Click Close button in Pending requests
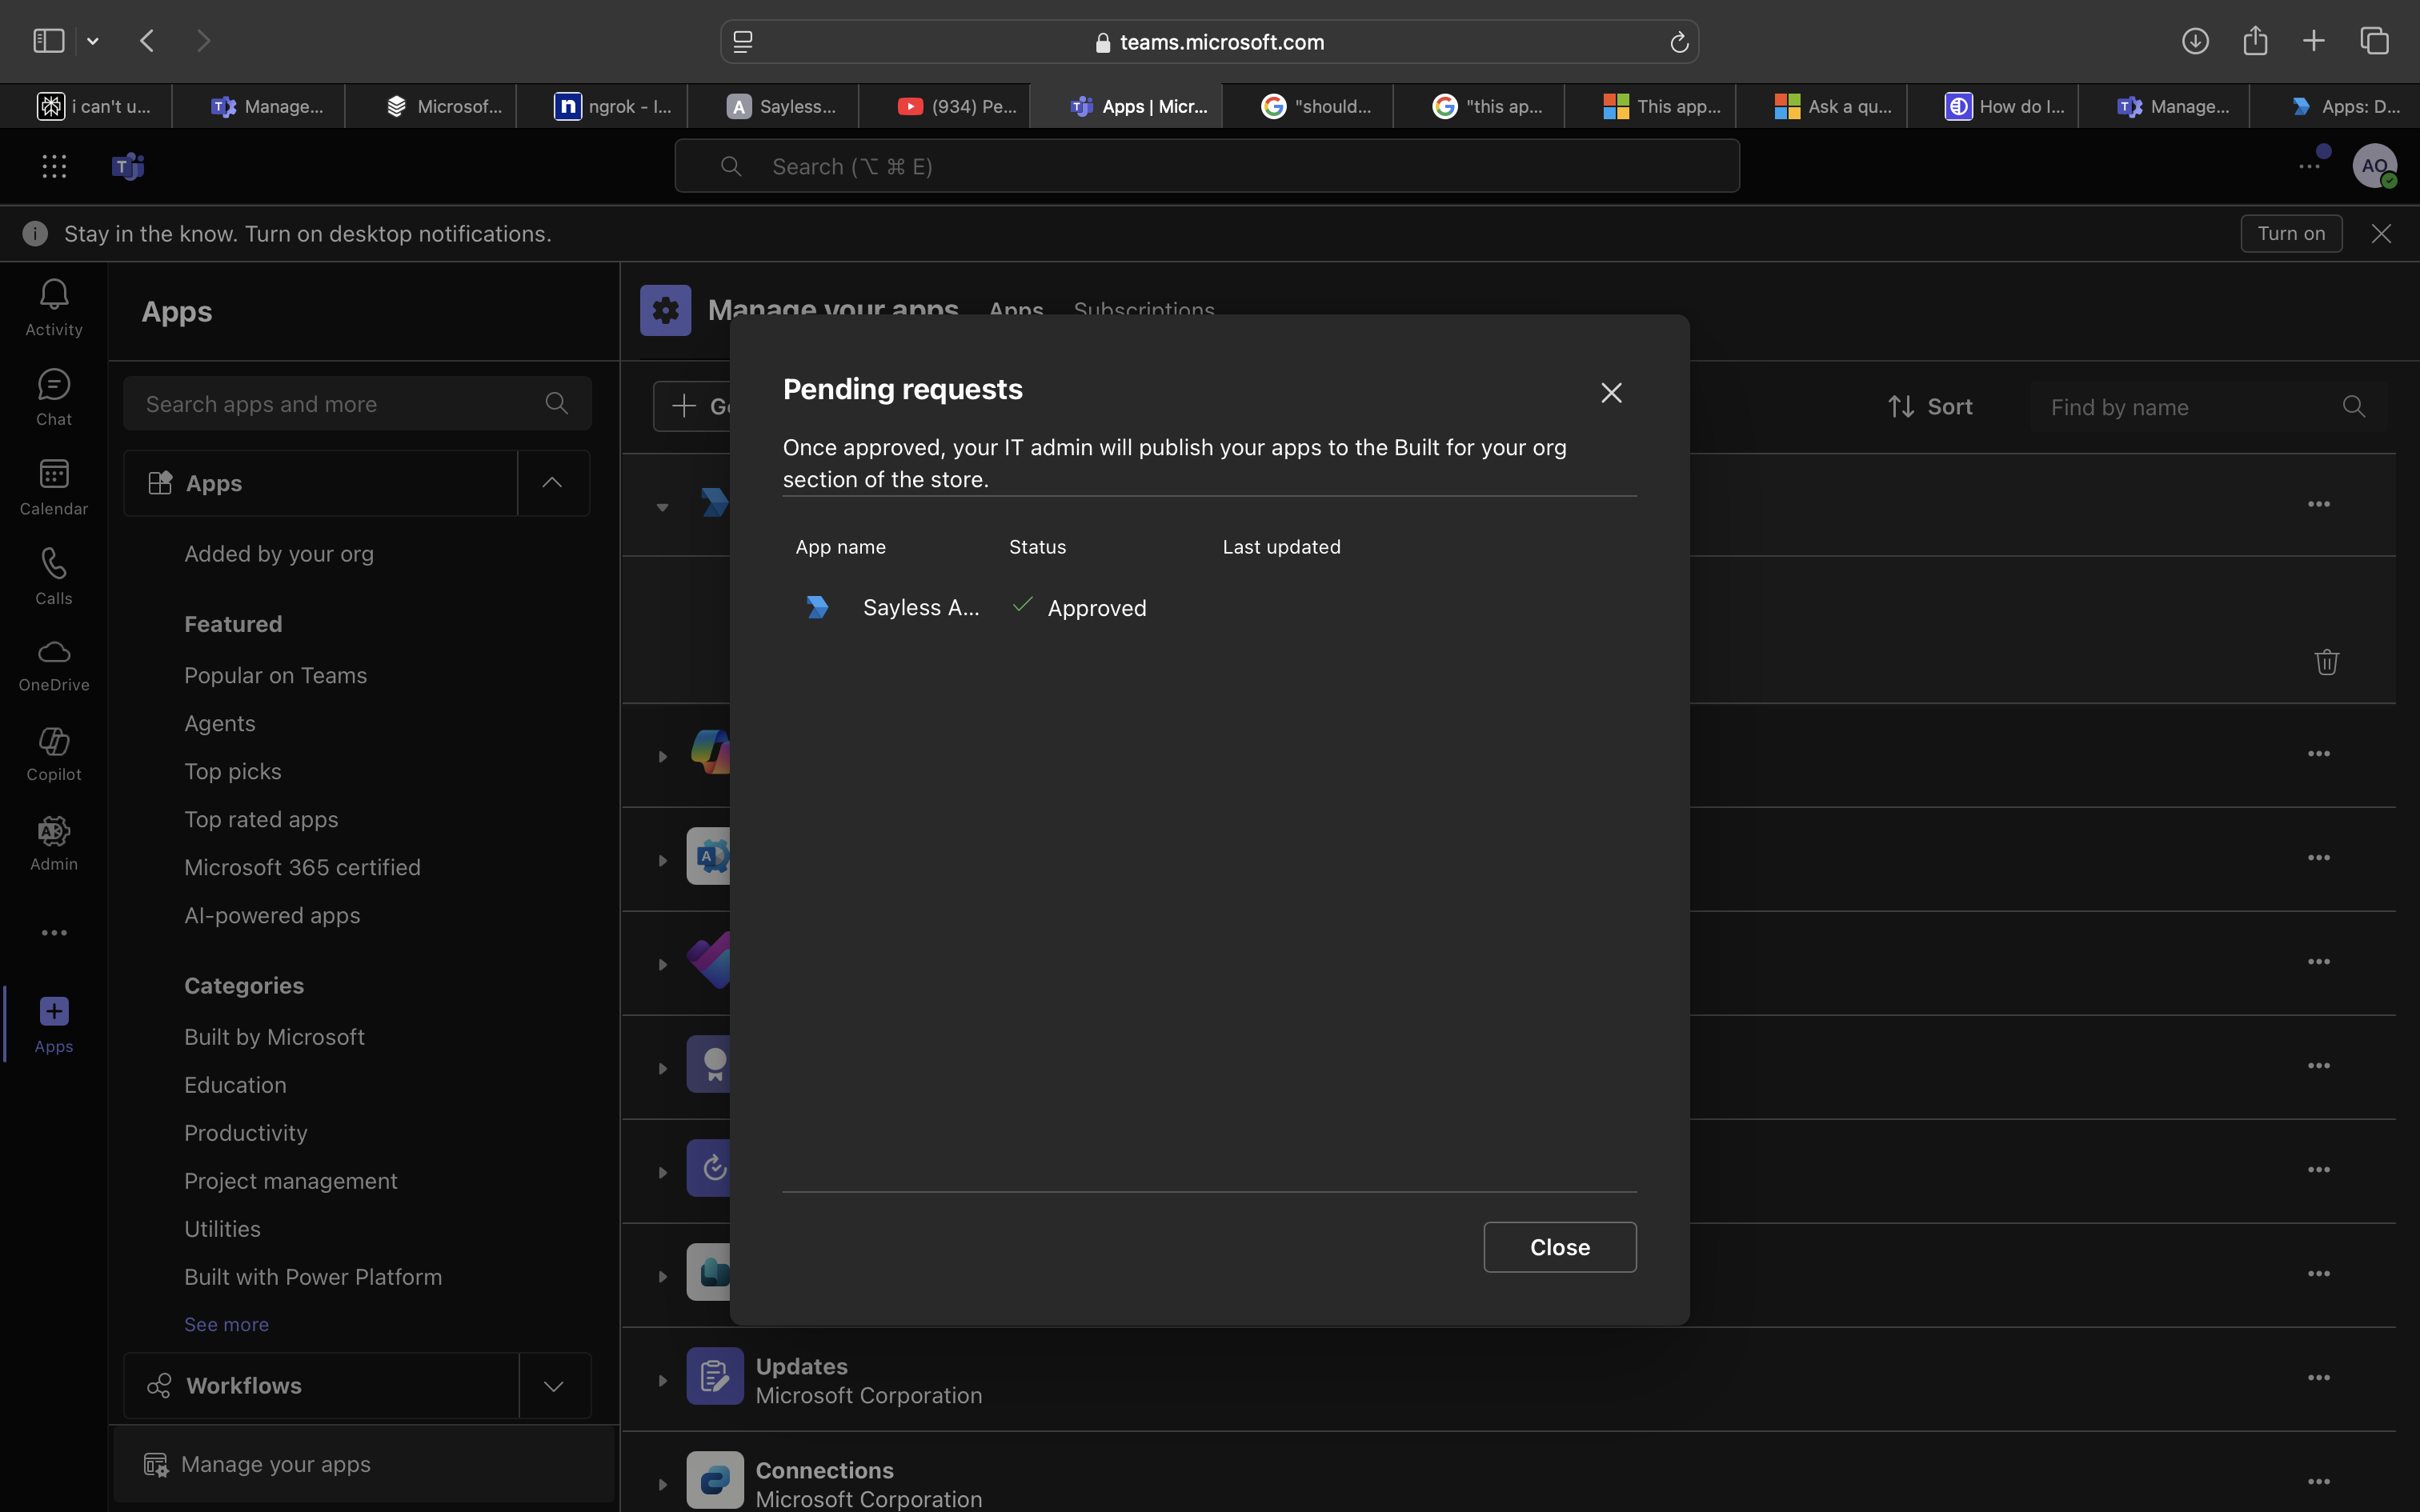This screenshot has width=2420, height=1512. coord(1560,1247)
